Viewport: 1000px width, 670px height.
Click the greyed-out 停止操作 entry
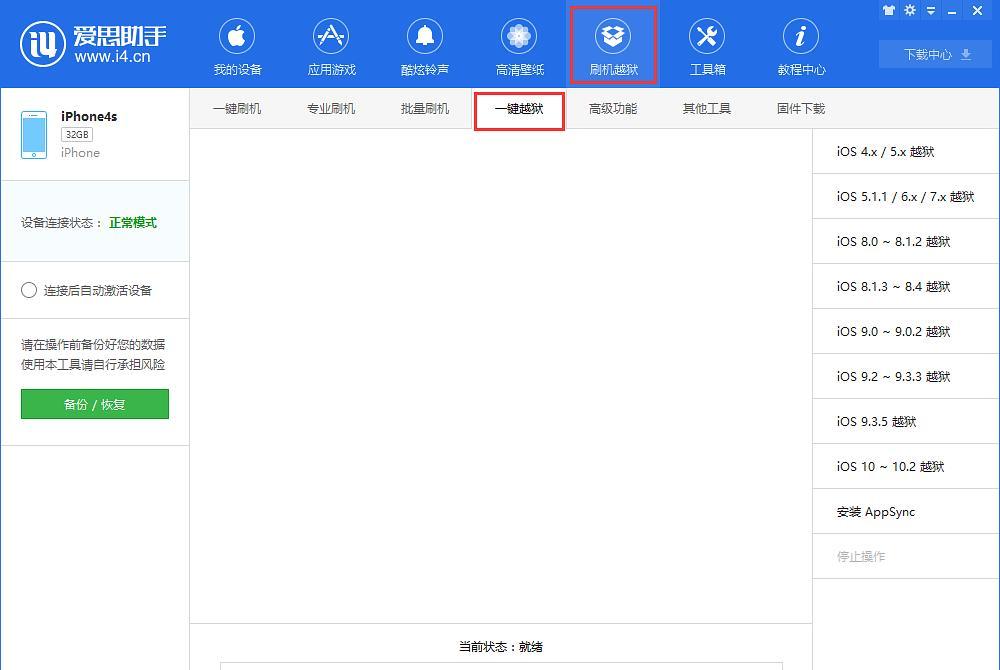[906, 557]
